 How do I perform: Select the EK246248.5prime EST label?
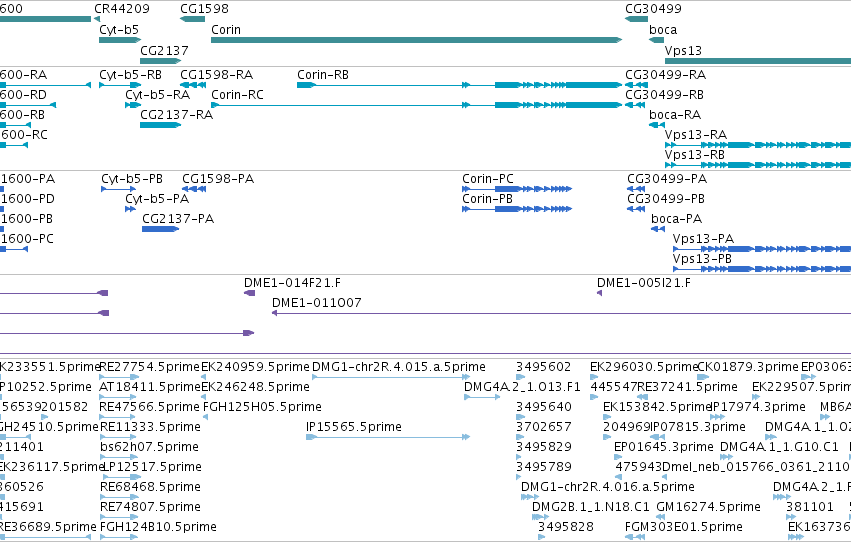click(255, 387)
